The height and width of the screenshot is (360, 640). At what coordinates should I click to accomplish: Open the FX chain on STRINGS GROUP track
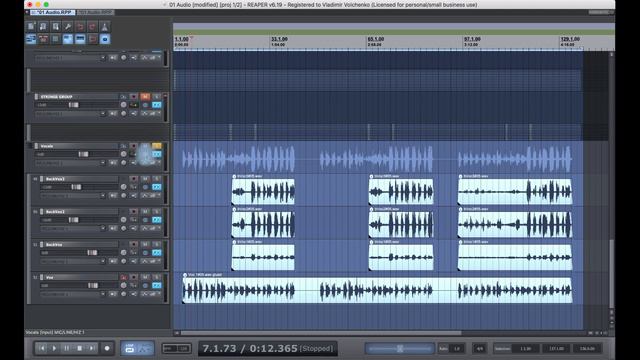157,105
